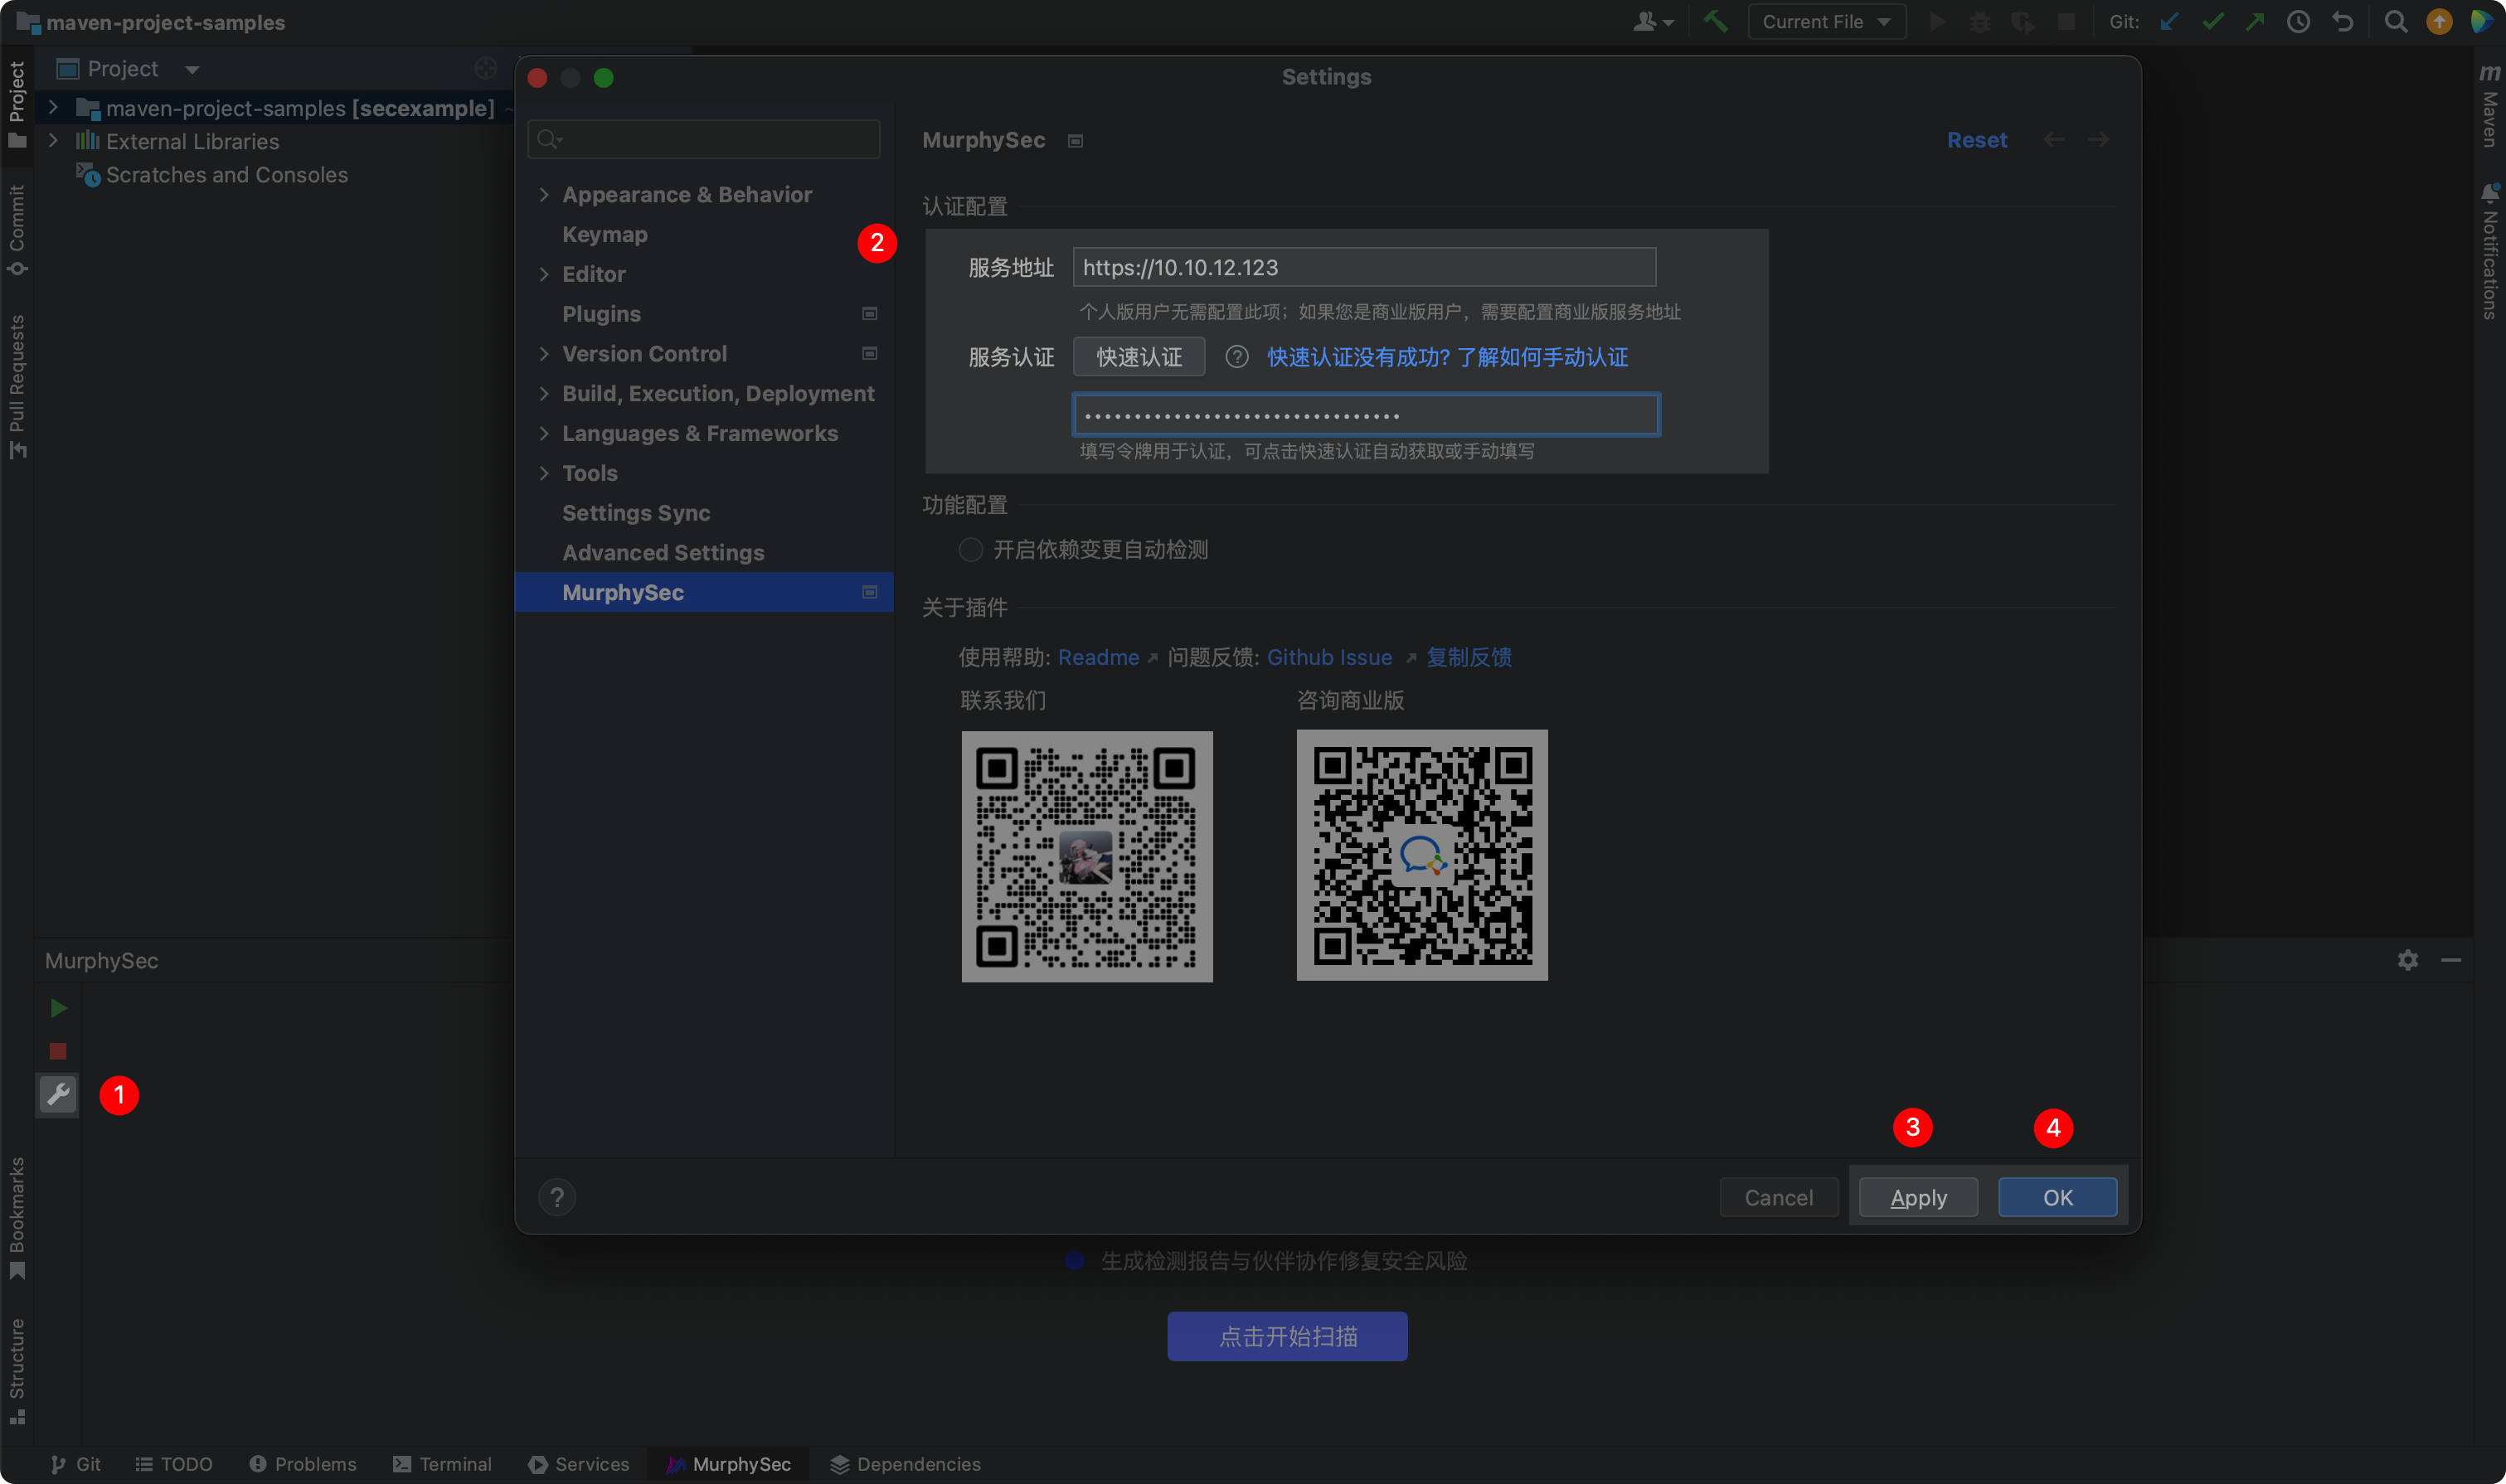Open the search magnifier in top toolbar
The image size is (2506, 1484).
click(x=2395, y=22)
